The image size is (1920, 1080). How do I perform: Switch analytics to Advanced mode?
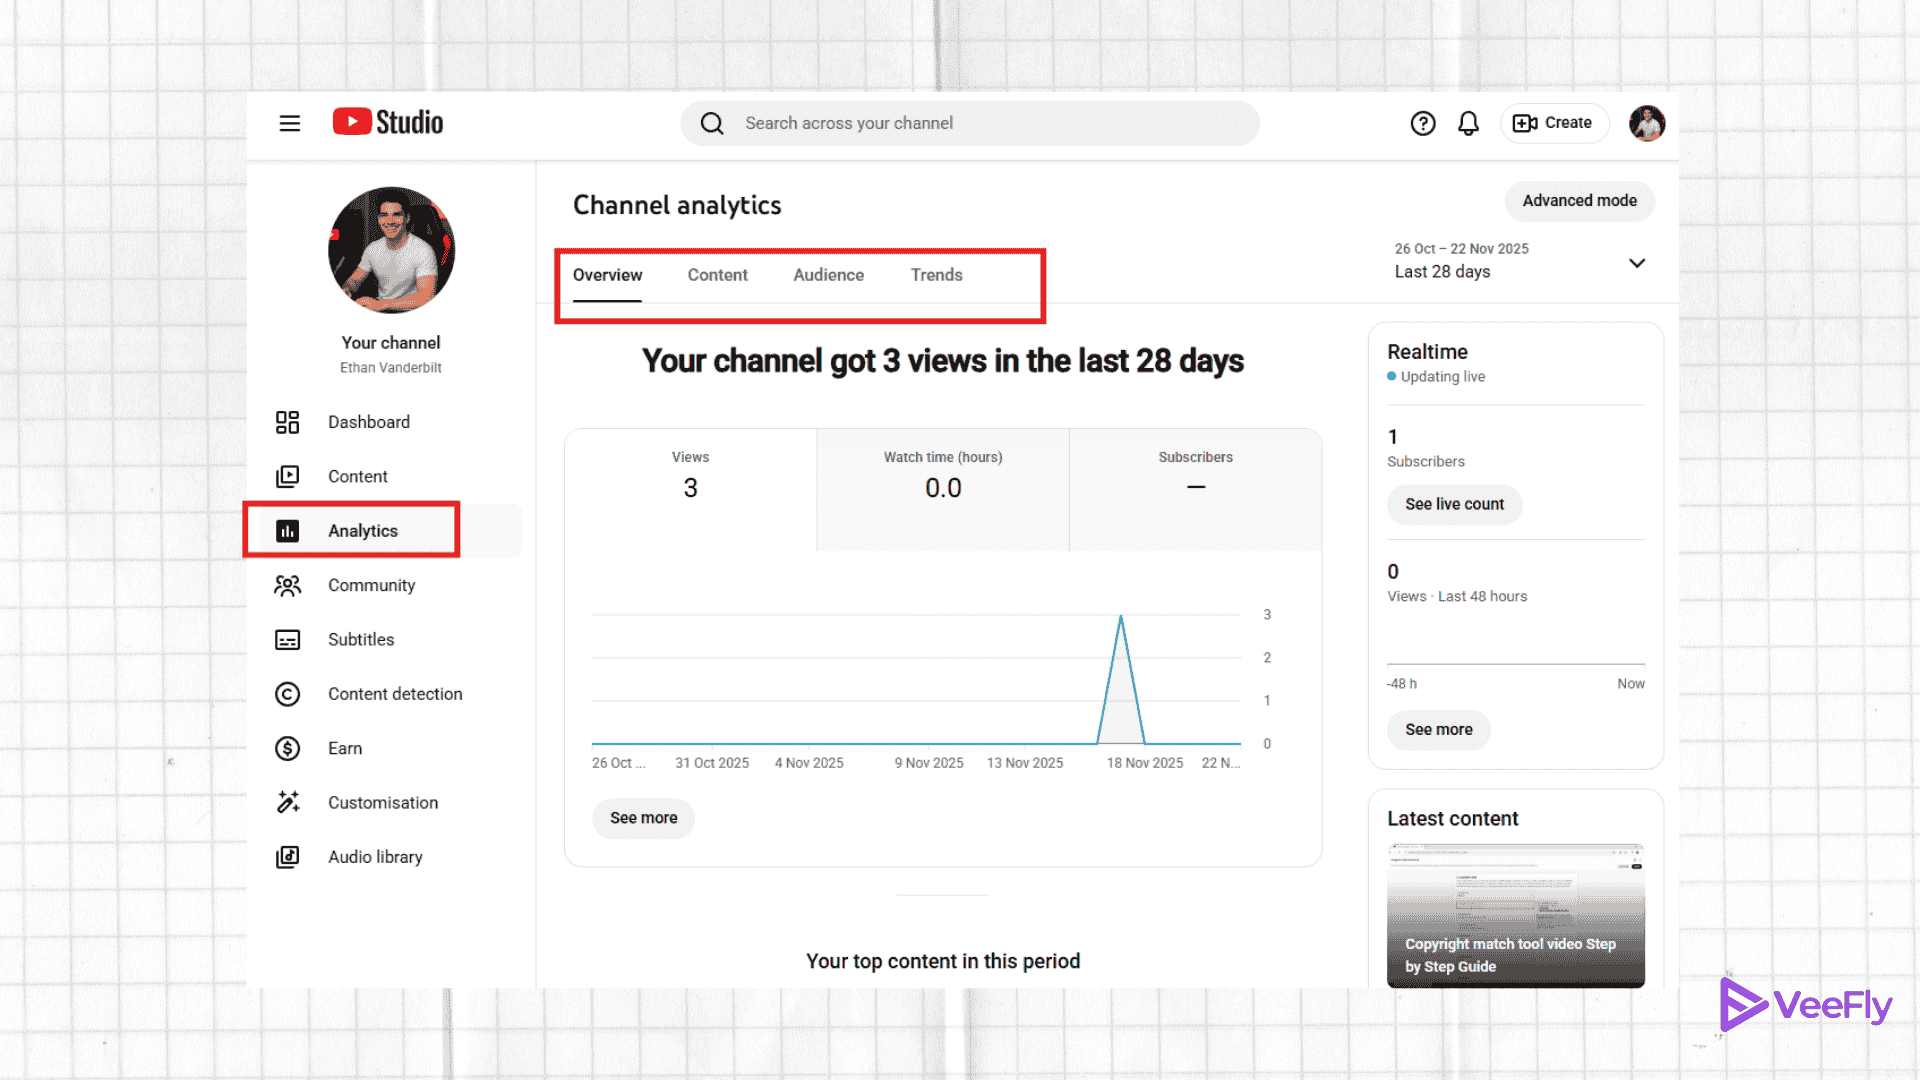click(x=1579, y=200)
